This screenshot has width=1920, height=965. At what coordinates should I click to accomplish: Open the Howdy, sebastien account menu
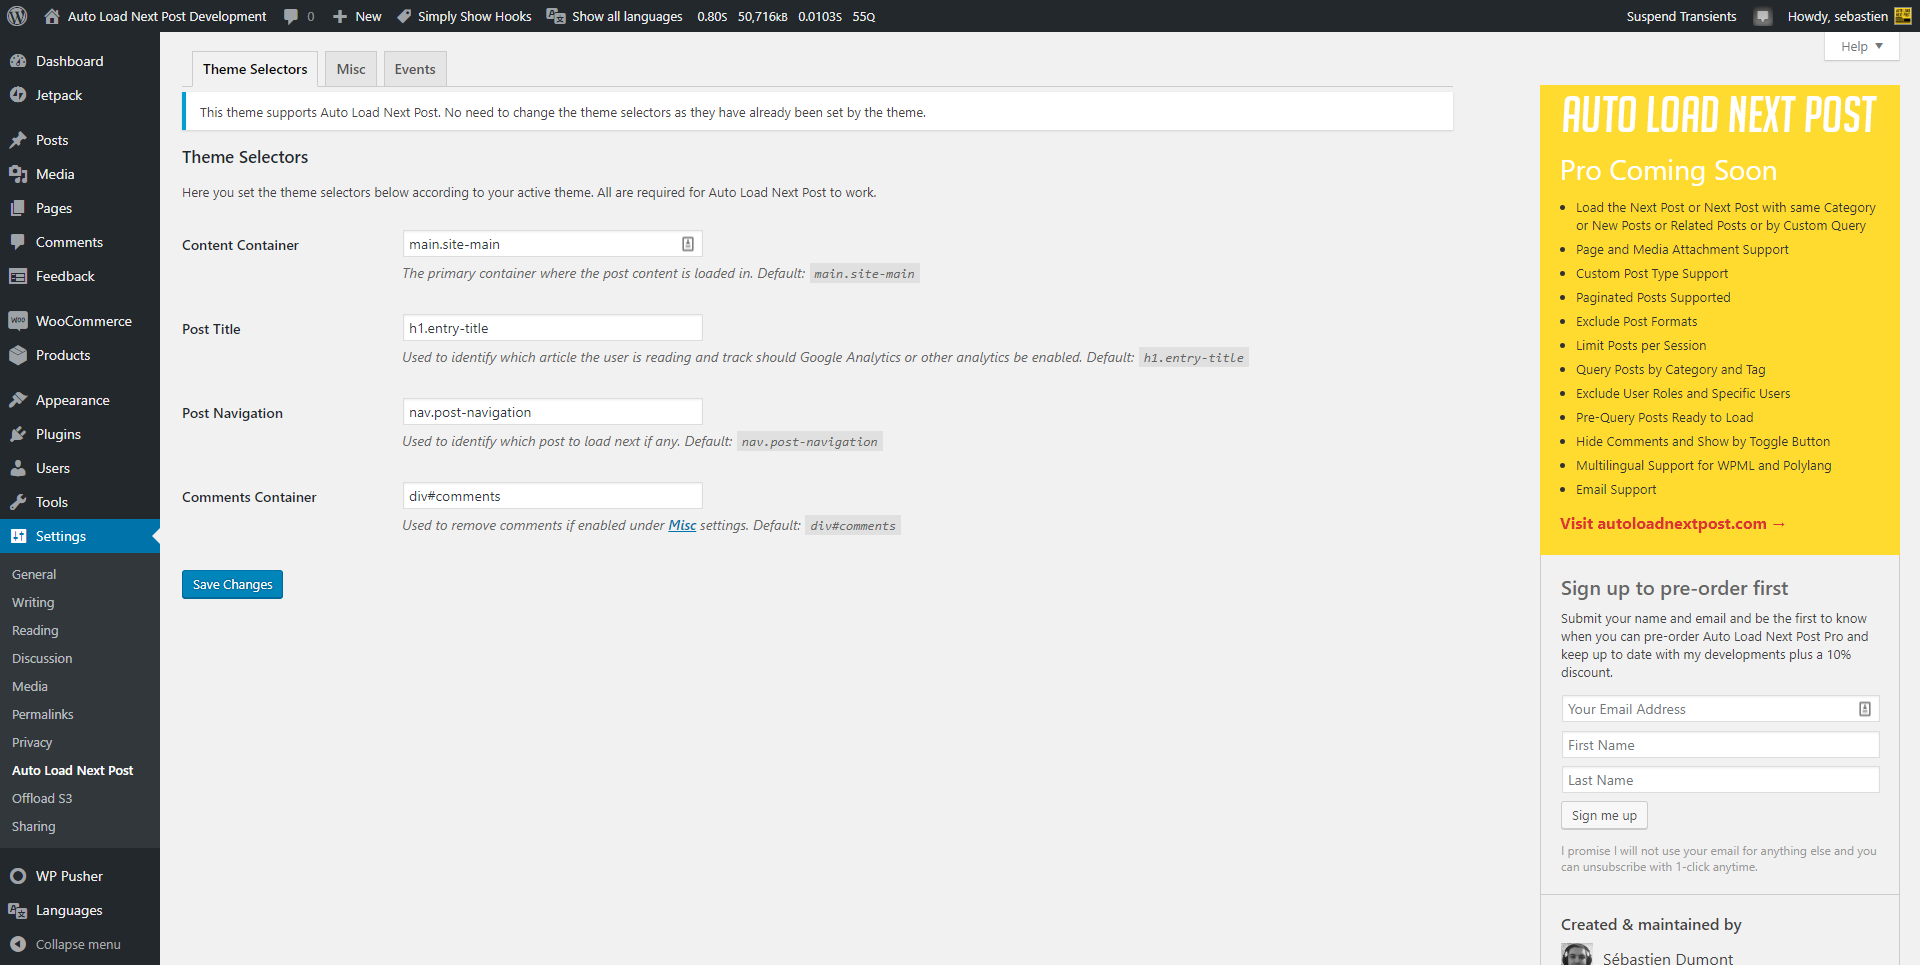tap(1850, 16)
